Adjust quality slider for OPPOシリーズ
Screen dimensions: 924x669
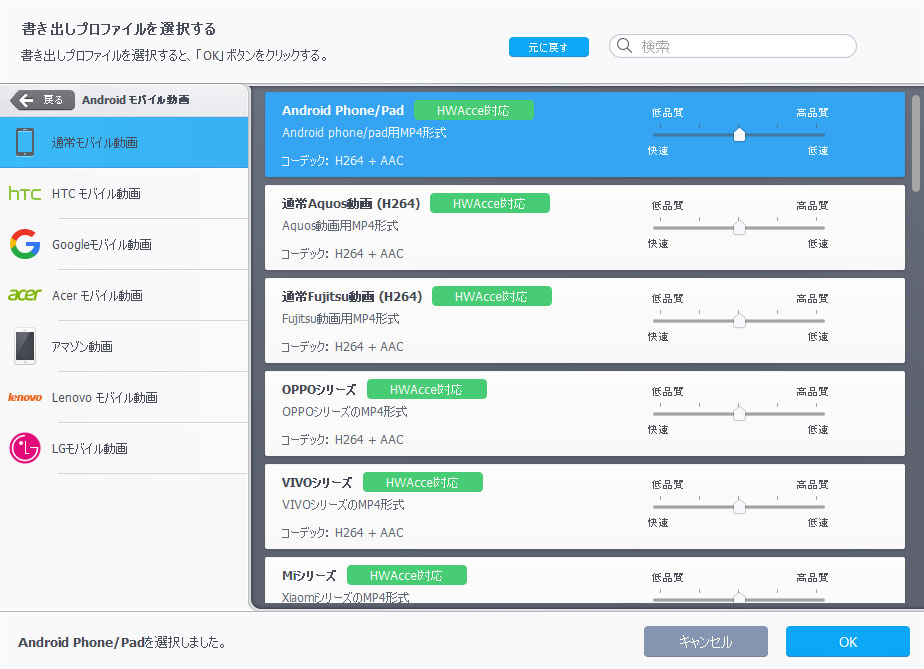pos(739,414)
